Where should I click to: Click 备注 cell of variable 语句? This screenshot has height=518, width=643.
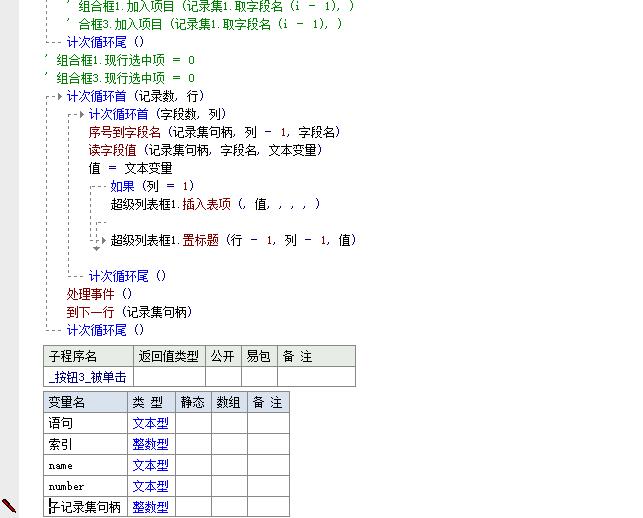(268, 423)
